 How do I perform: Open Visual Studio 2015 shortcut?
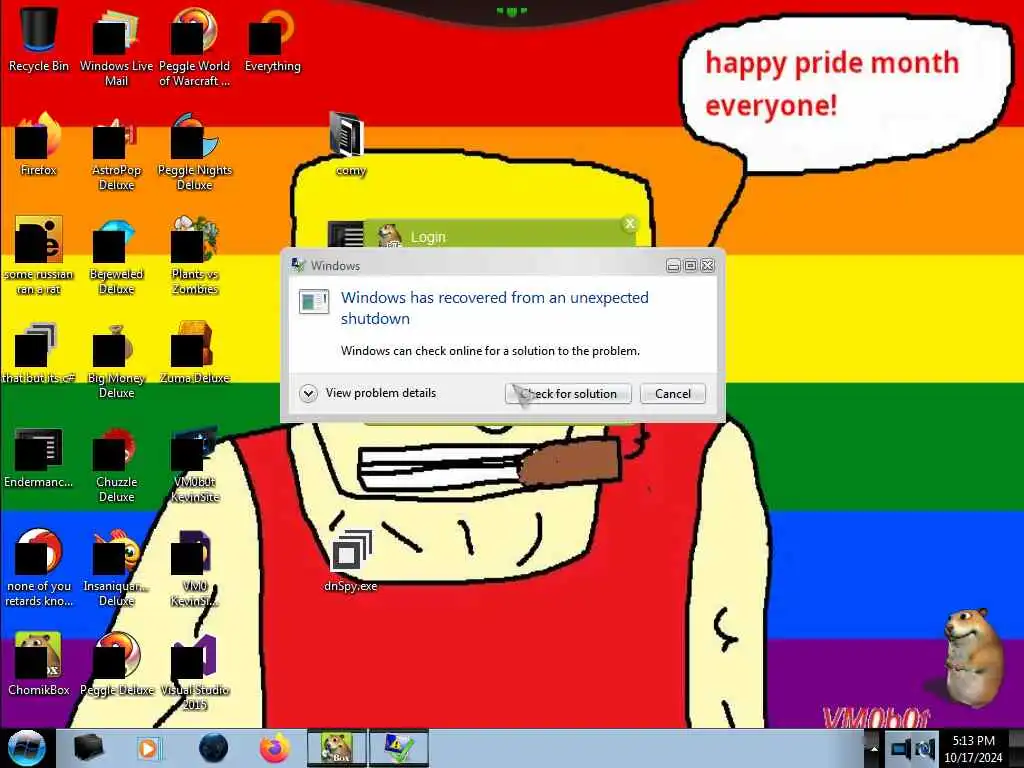(194, 671)
